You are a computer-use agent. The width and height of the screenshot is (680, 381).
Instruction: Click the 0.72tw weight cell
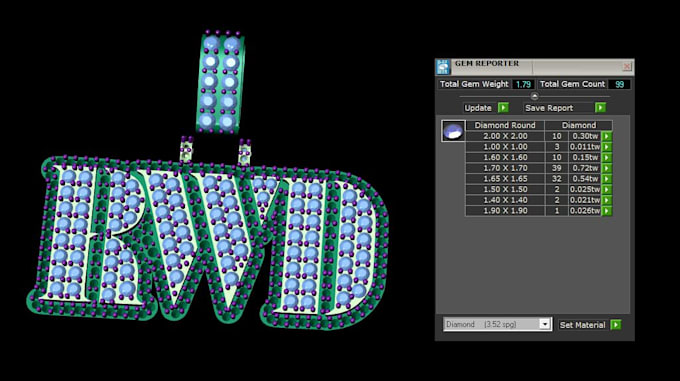pos(585,168)
